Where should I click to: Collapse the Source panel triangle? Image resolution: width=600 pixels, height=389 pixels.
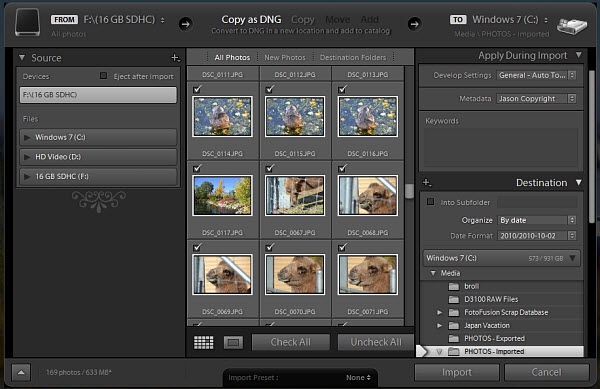click(x=22, y=58)
